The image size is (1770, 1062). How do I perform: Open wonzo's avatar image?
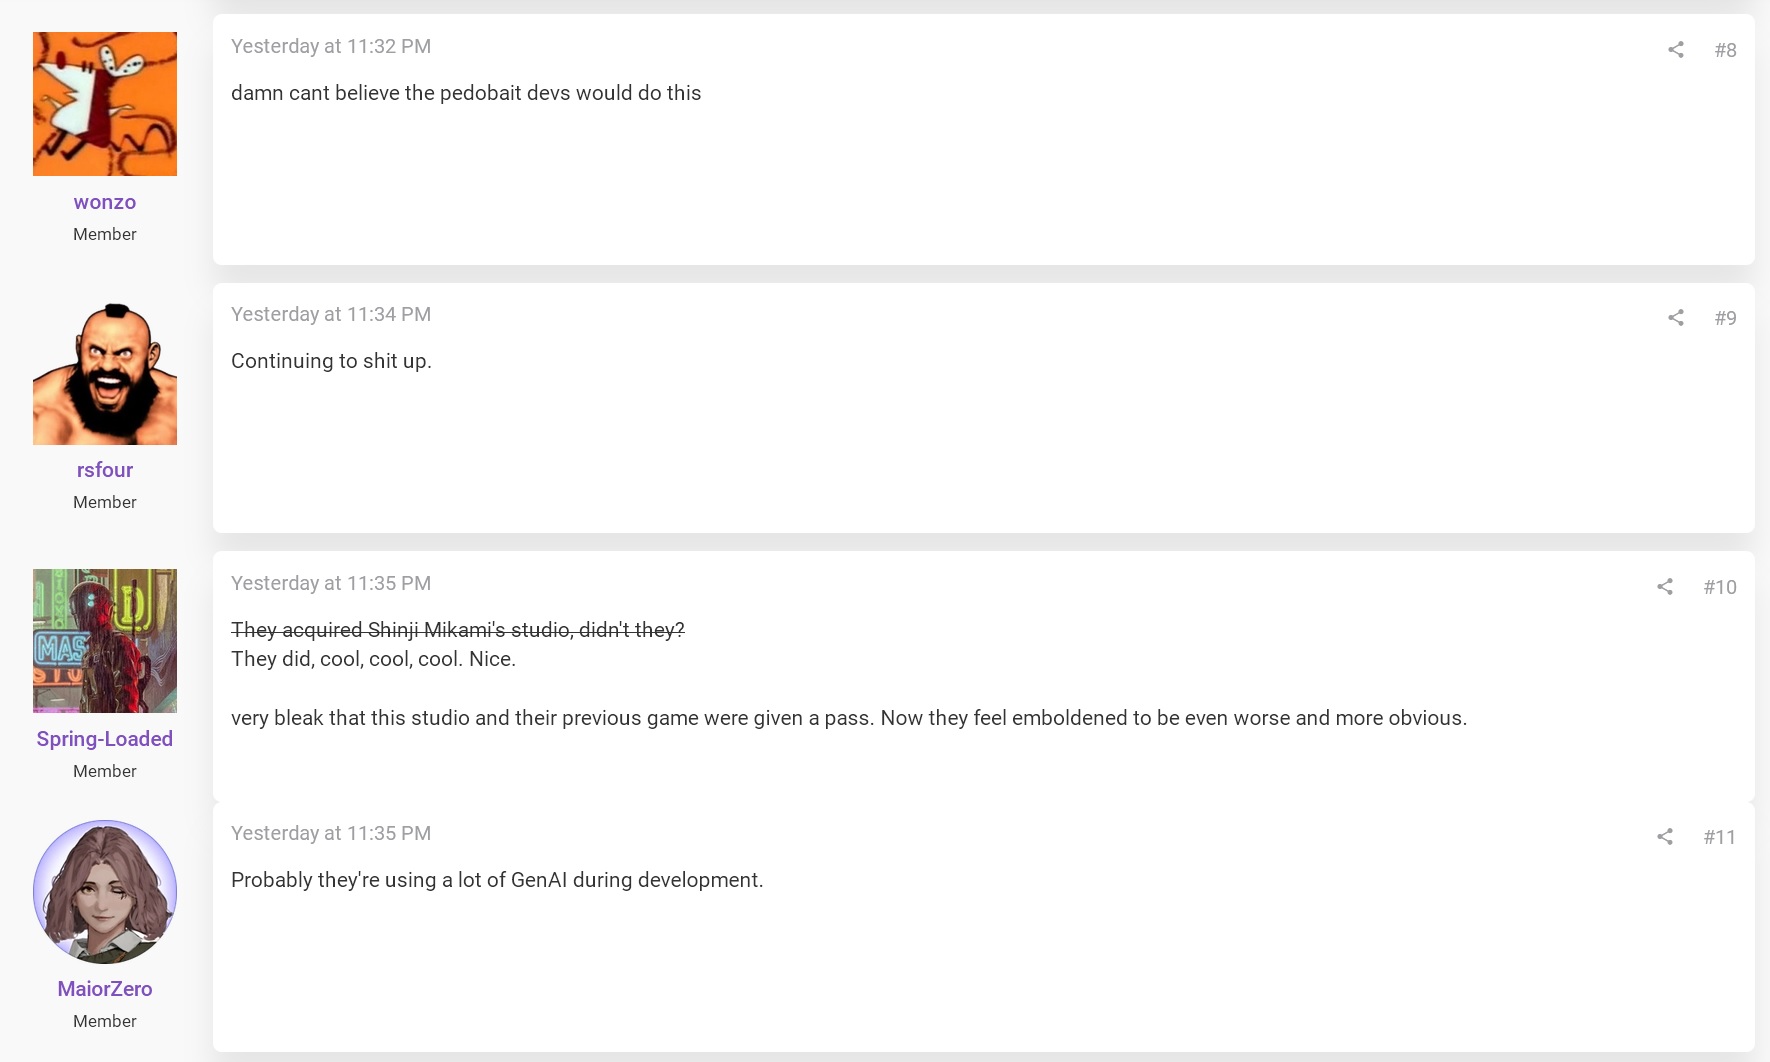[105, 104]
